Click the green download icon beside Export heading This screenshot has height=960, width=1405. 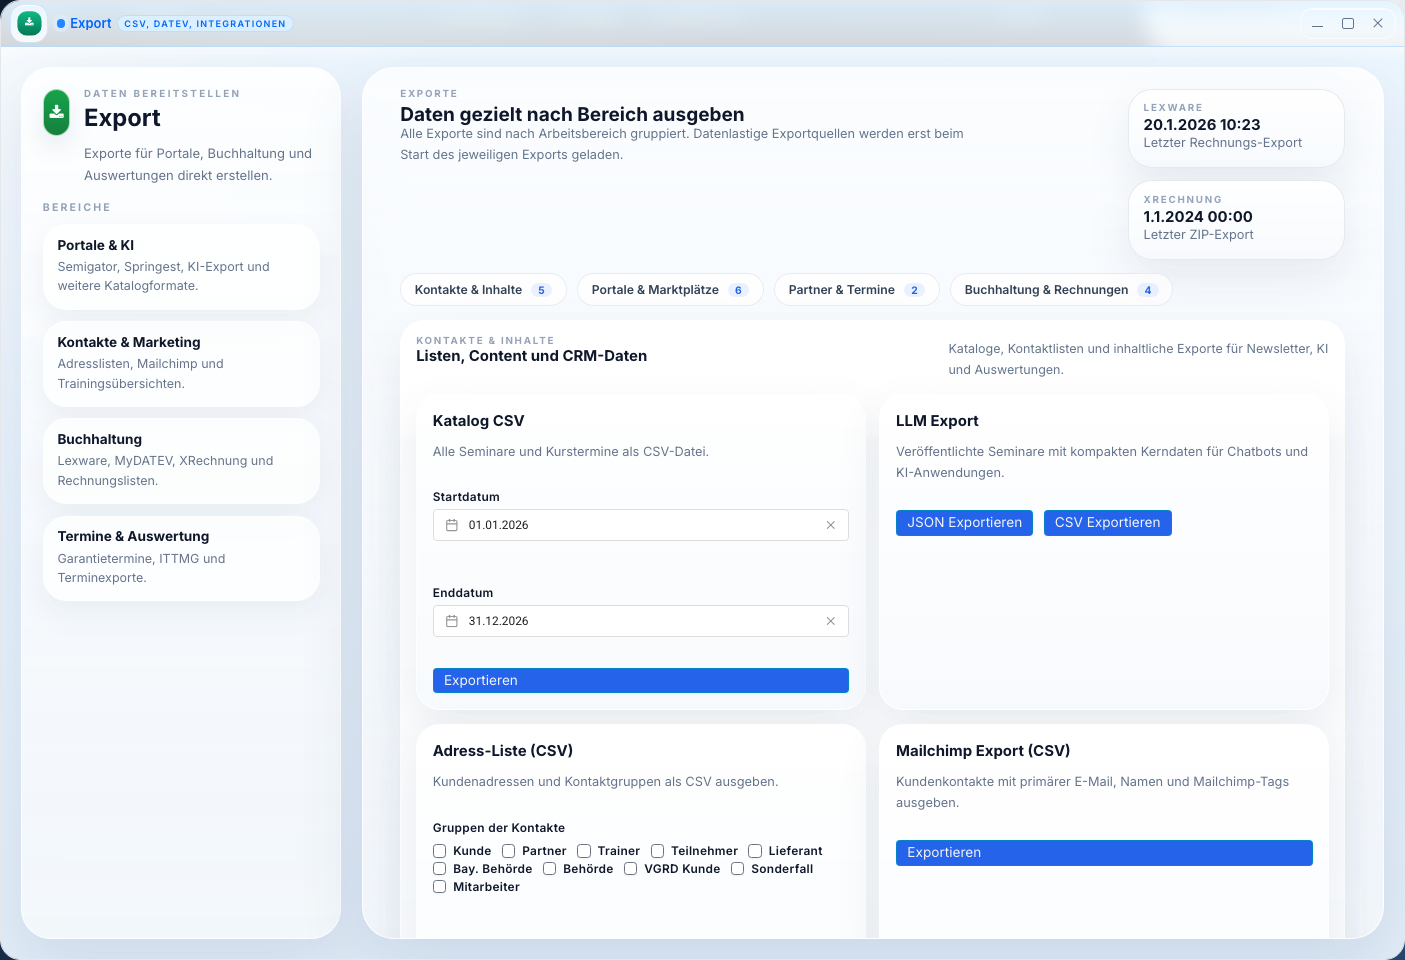tap(57, 112)
